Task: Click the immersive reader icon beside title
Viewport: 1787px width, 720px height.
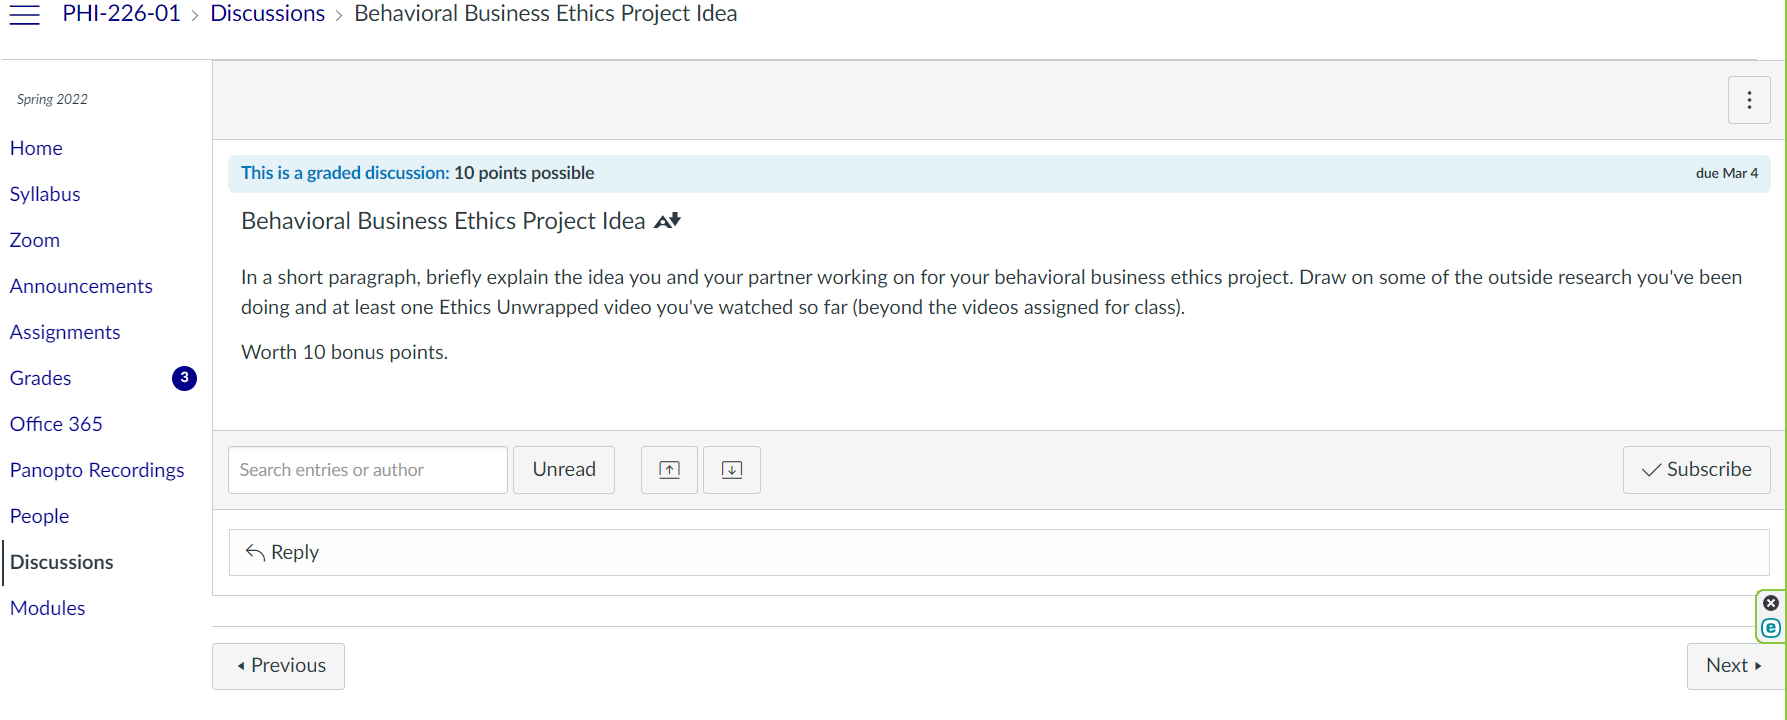Action: tap(667, 221)
